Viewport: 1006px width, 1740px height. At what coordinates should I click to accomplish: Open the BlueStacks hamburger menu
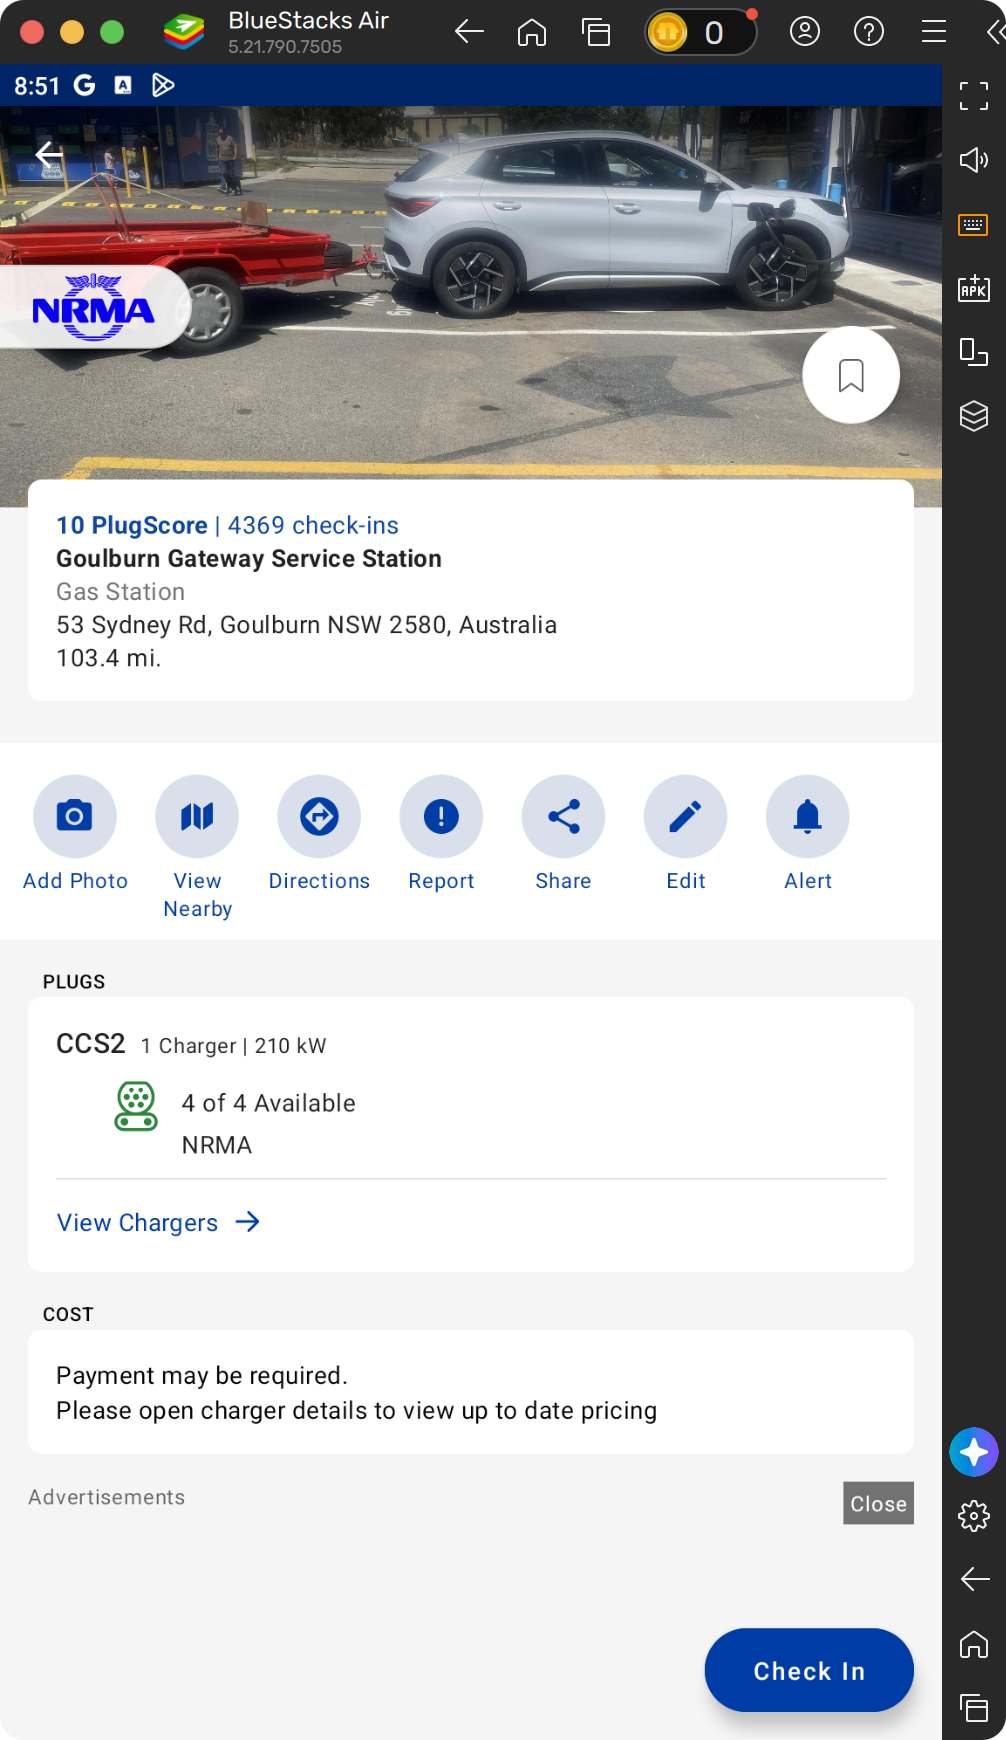coord(934,32)
